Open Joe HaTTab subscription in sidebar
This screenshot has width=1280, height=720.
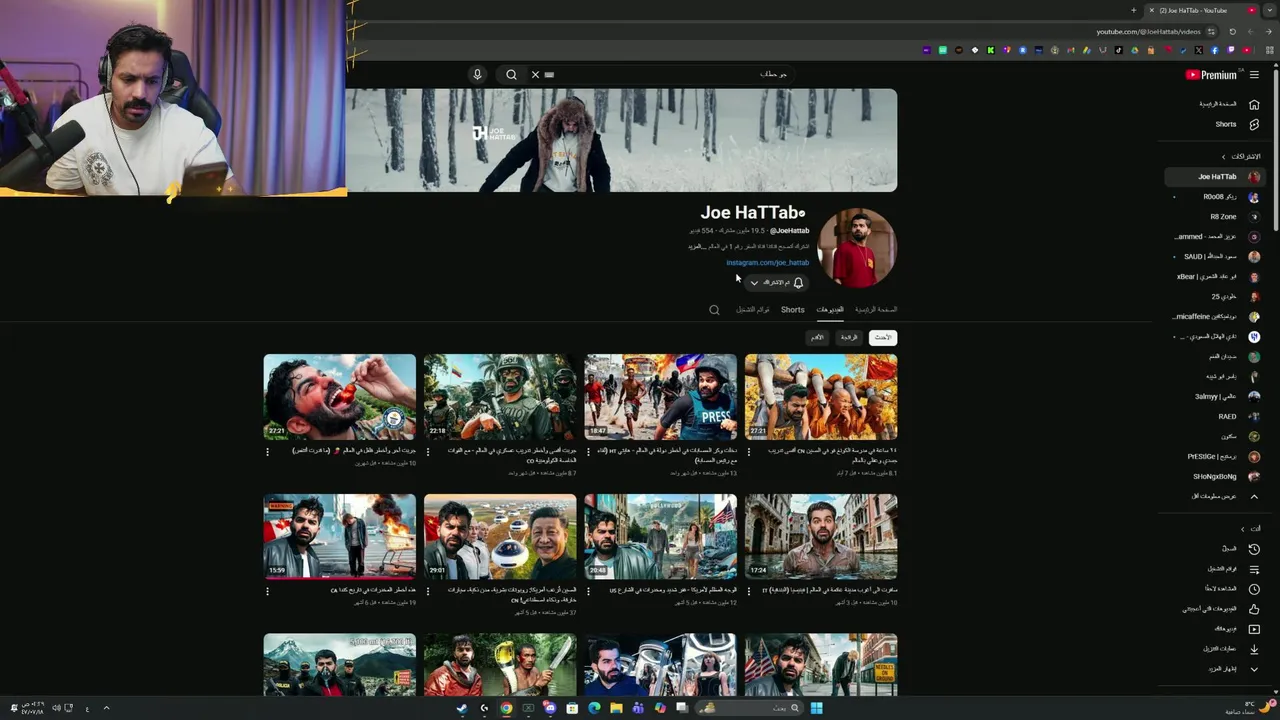[x=1214, y=176]
